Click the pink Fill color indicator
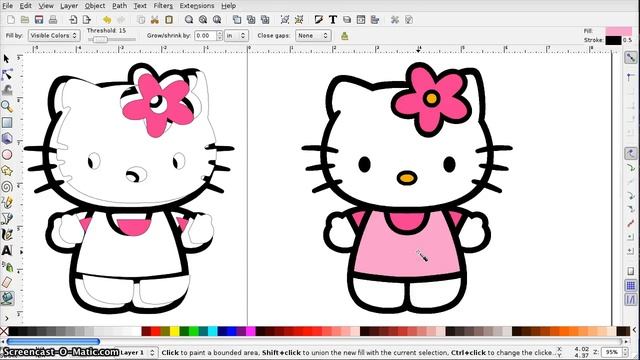This screenshot has height=360, width=640. pos(619,31)
